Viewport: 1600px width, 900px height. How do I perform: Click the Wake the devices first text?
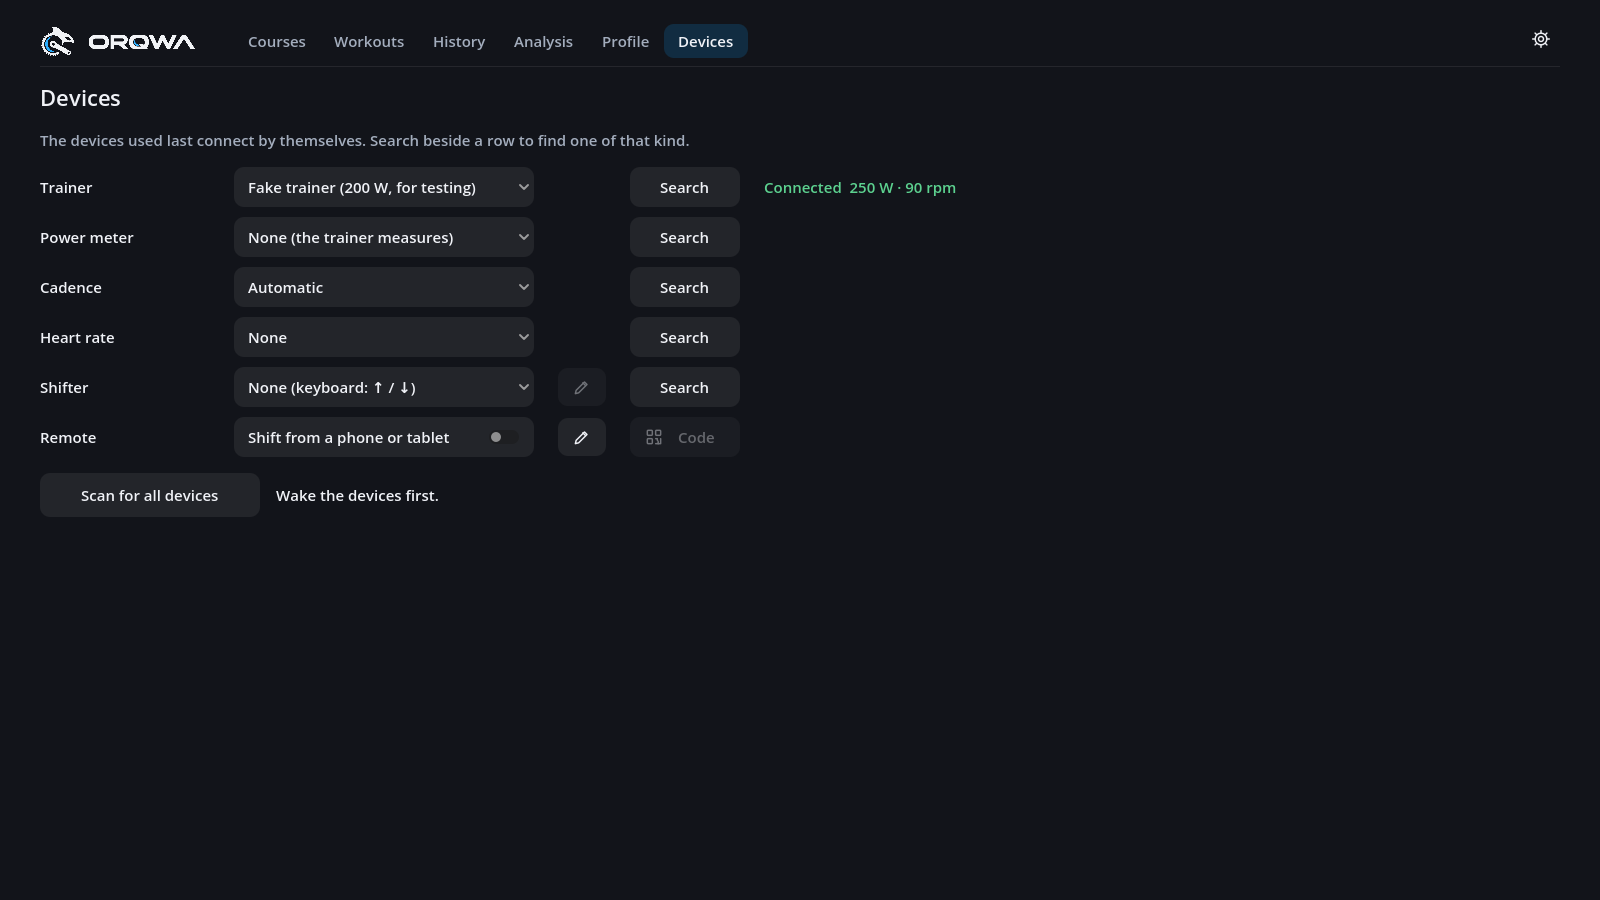pyautogui.click(x=357, y=496)
